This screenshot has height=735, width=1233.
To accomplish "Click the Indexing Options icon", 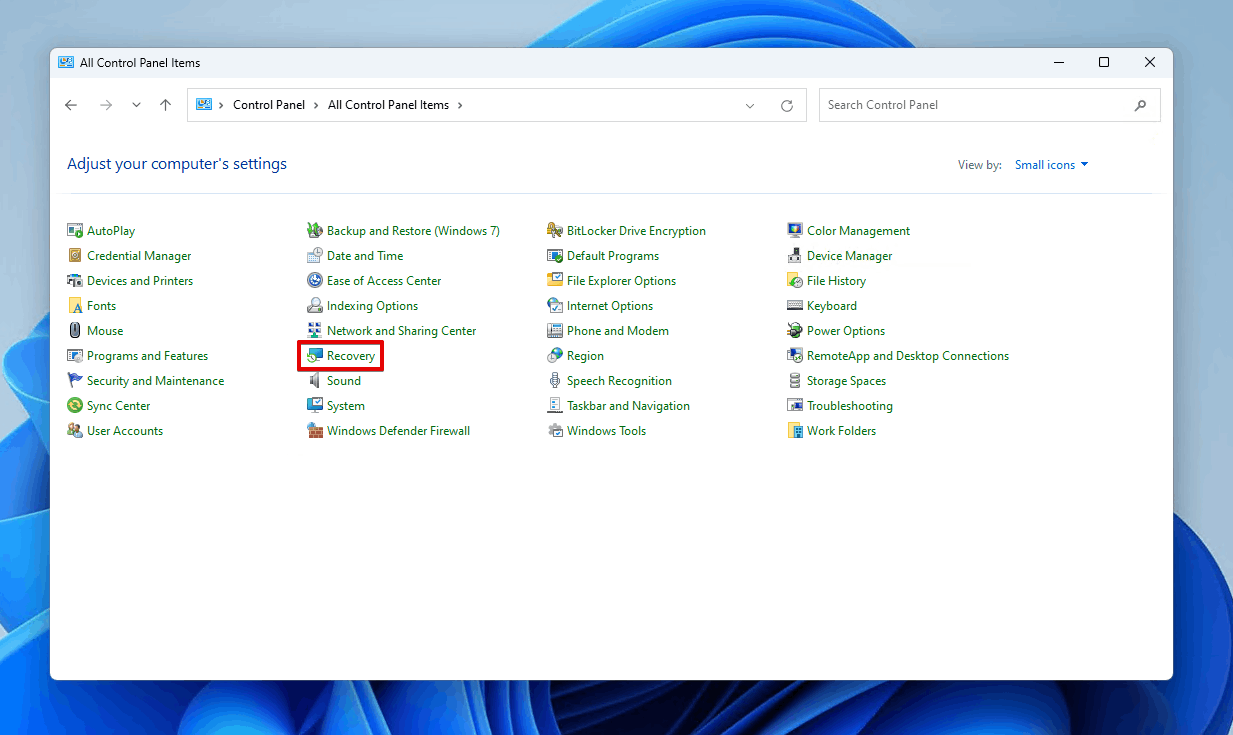I will pyautogui.click(x=315, y=306).
